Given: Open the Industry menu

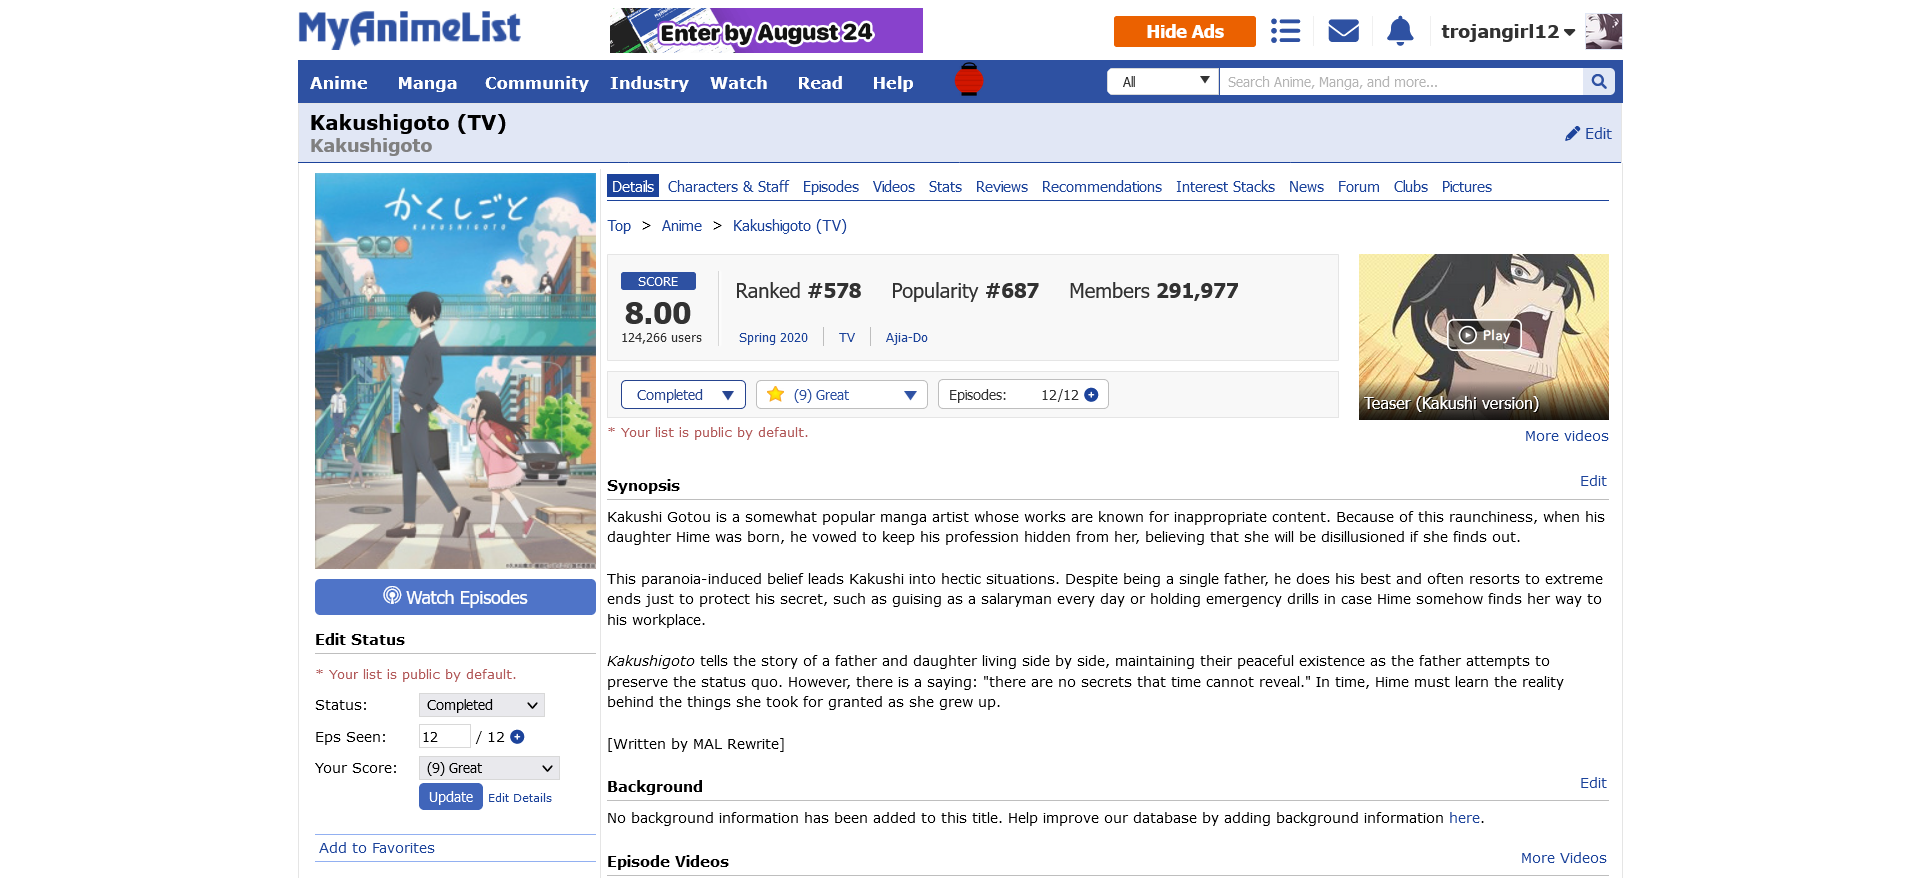Looking at the screenshot, I should coord(649,83).
